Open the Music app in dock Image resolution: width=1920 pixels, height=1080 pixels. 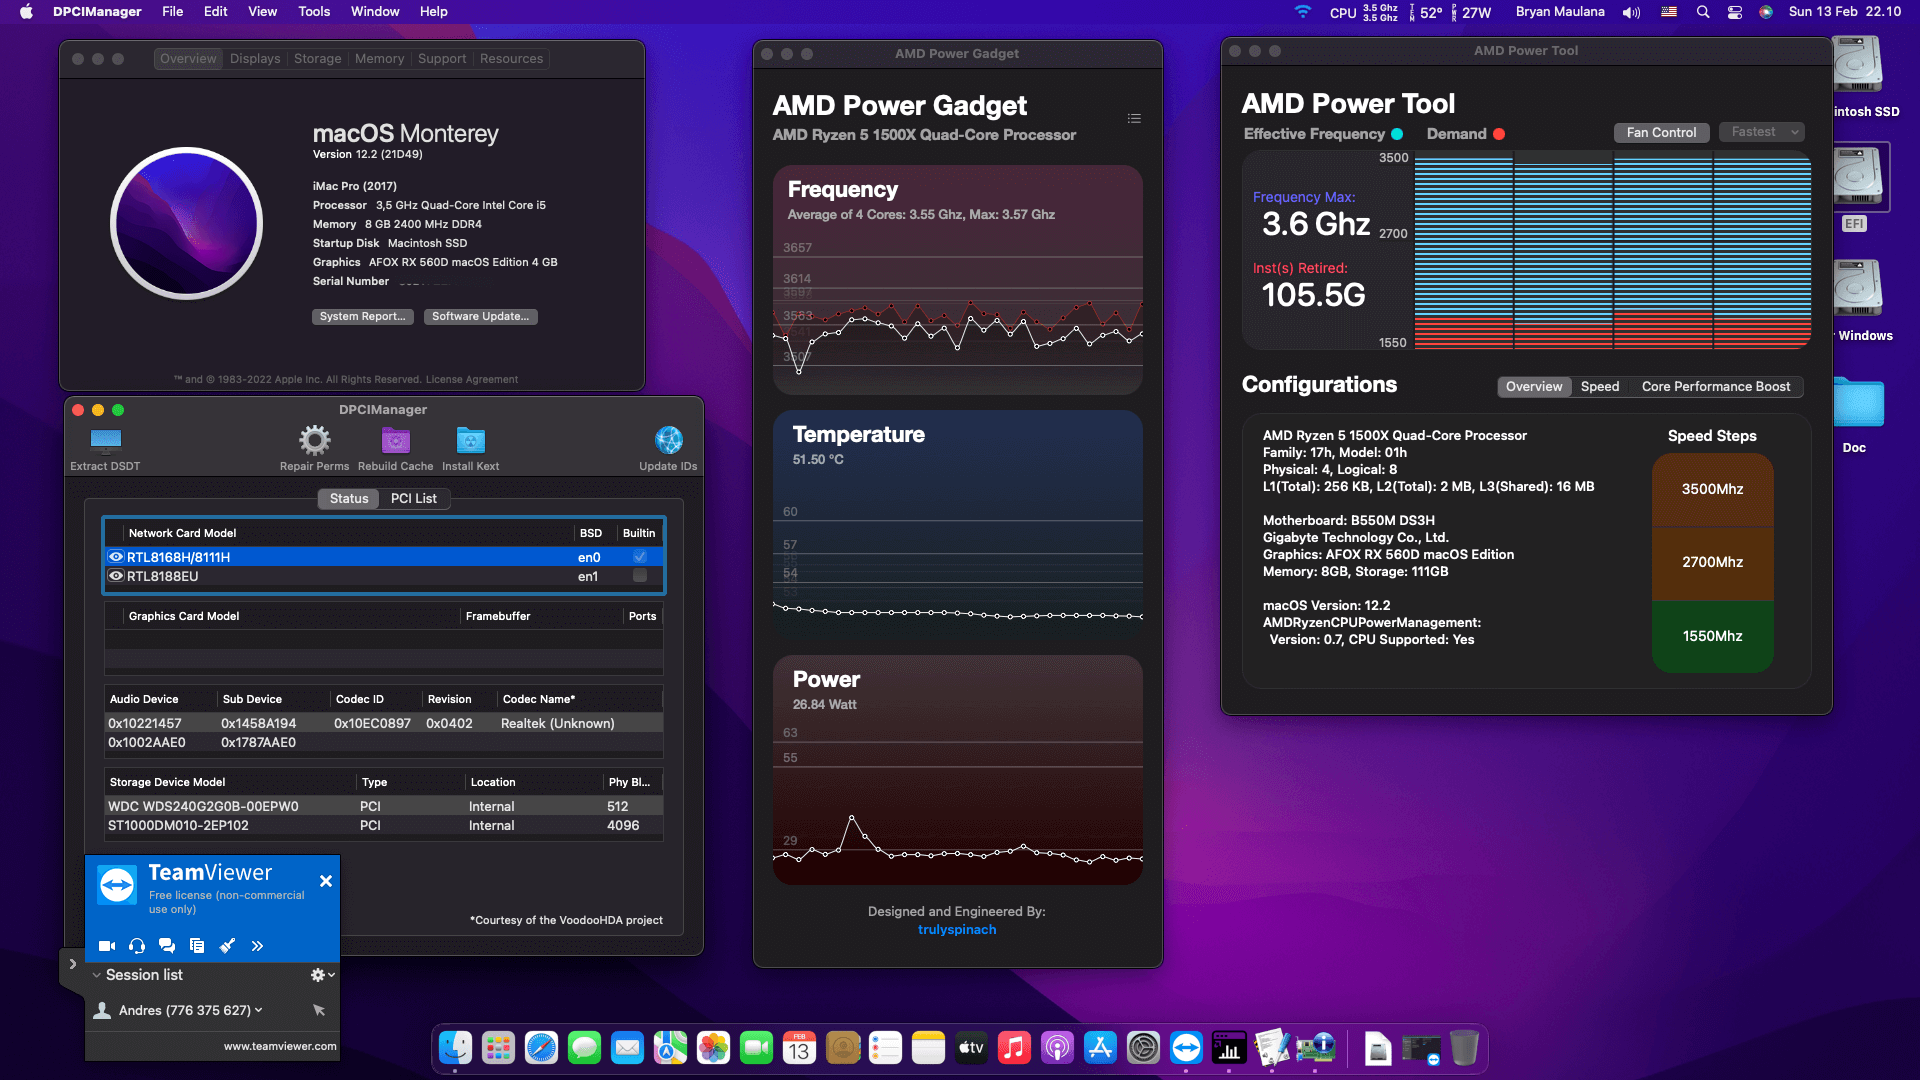(1014, 1048)
